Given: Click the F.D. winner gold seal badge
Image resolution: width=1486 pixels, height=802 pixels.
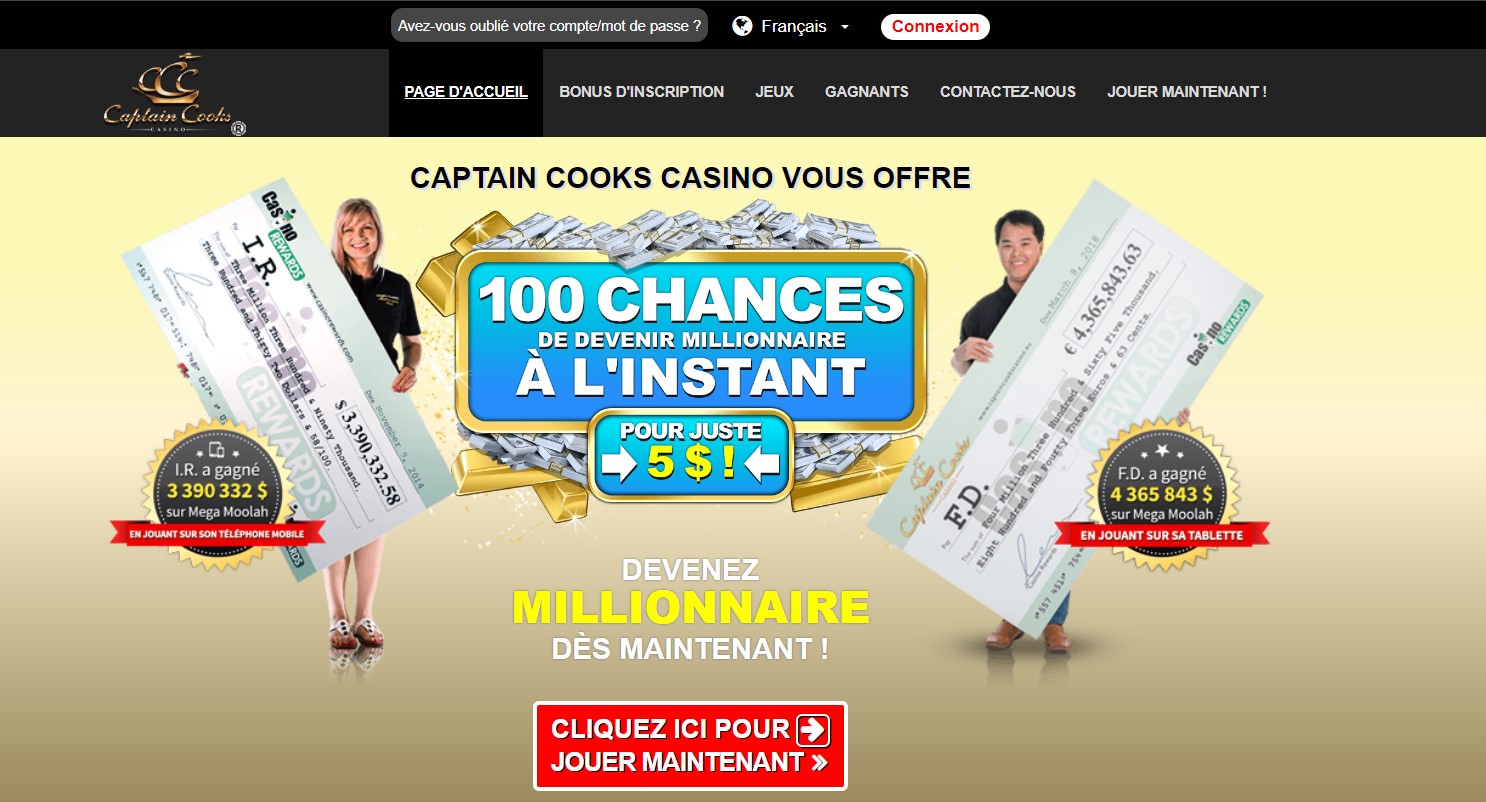Looking at the screenshot, I should coord(1161,492).
